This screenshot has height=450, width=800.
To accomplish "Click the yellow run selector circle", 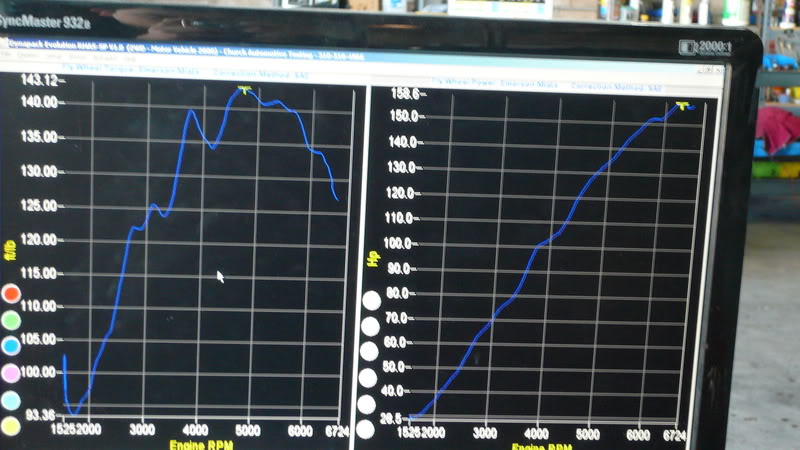I will pos(11,427).
